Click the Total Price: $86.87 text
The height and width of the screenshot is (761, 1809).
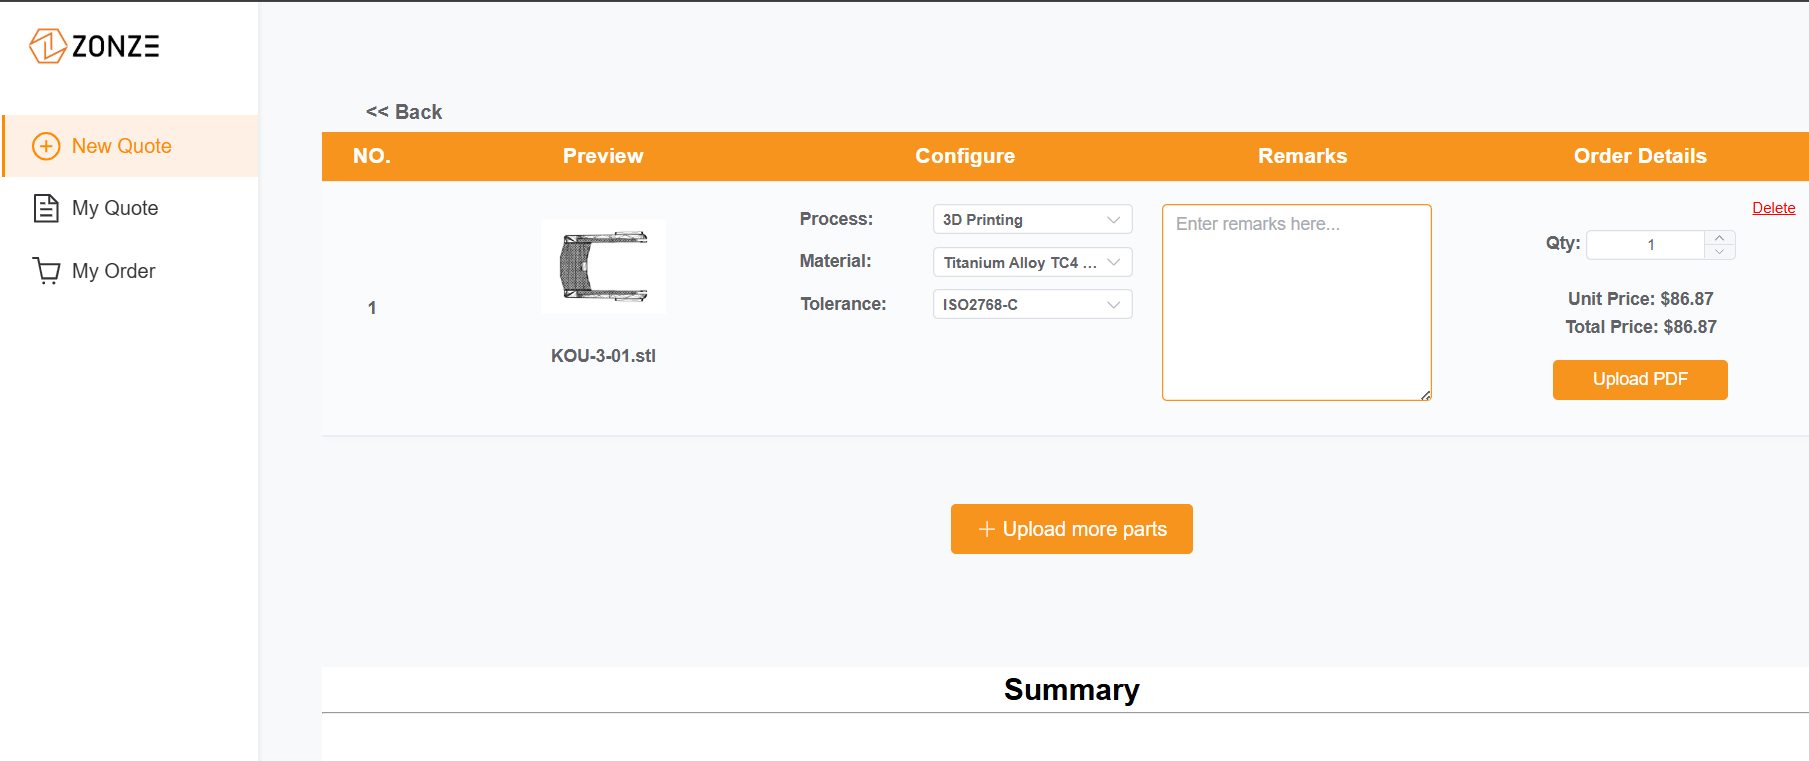(1640, 327)
